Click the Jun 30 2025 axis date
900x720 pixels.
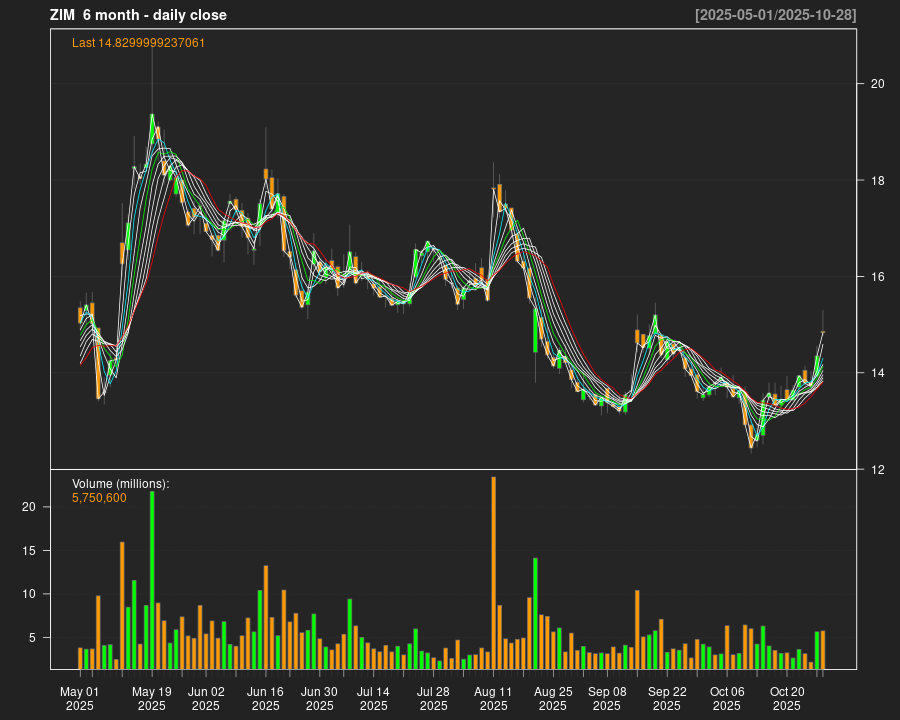tap(319, 698)
